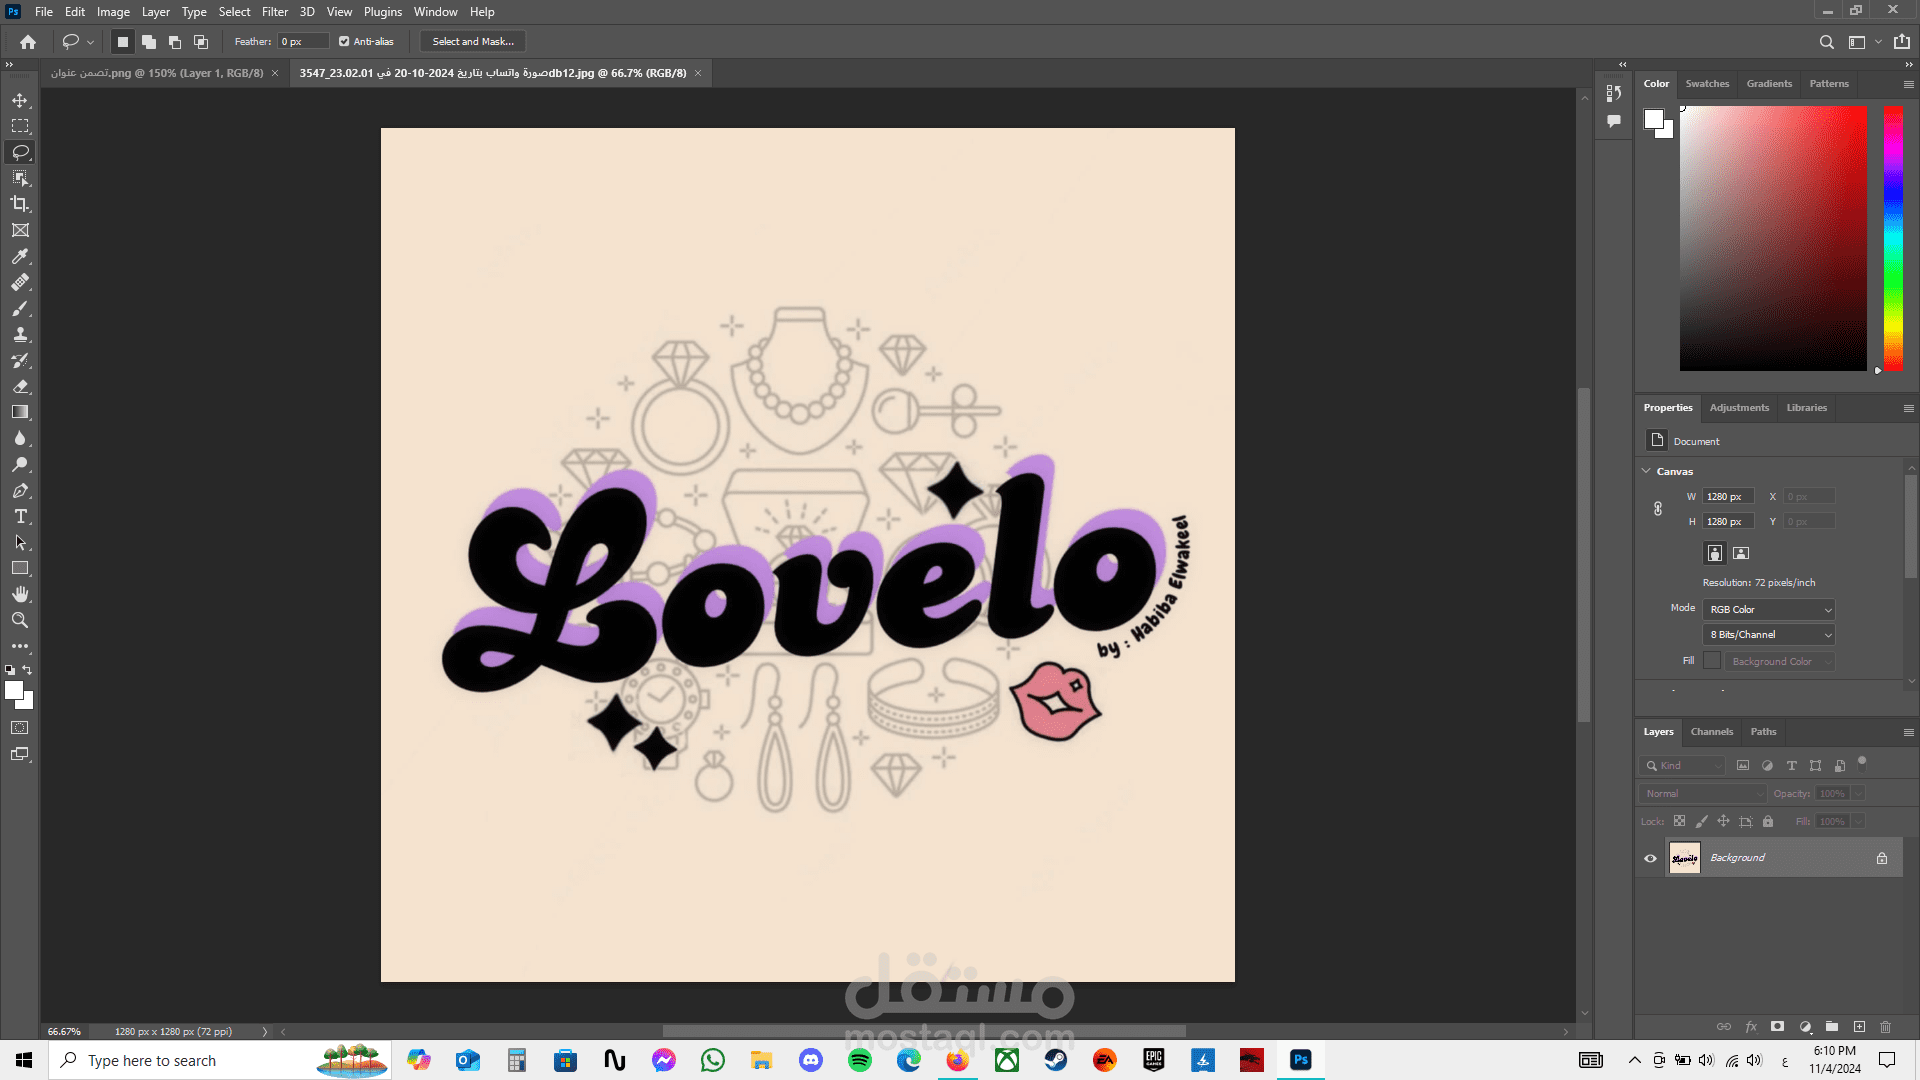Open the Normal blend mode dropdown
Screen dimensions: 1920x1080
point(1703,793)
